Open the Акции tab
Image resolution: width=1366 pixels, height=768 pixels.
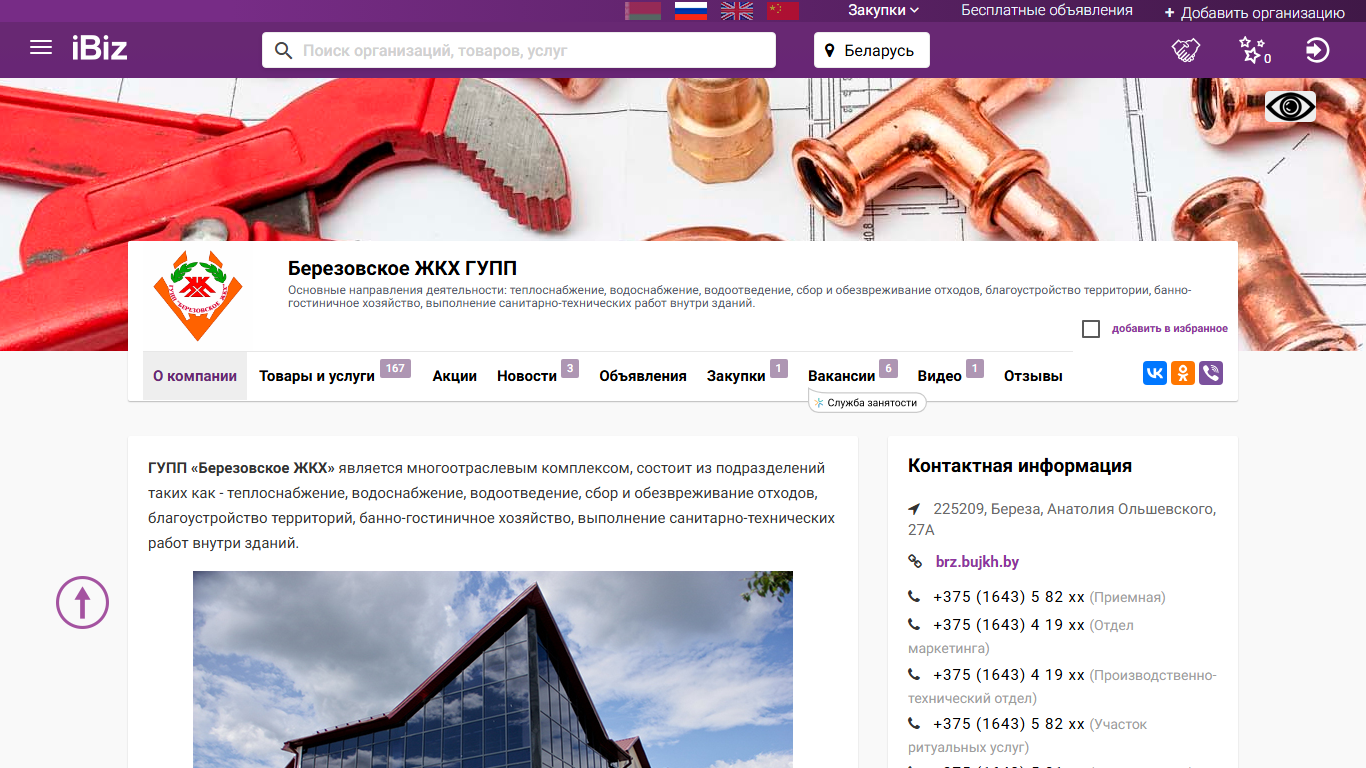455,376
